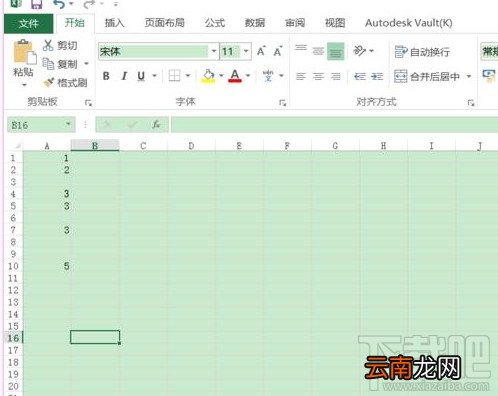Center text horizontally
Viewport: 498px width, 396px height.
click(318, 76)
